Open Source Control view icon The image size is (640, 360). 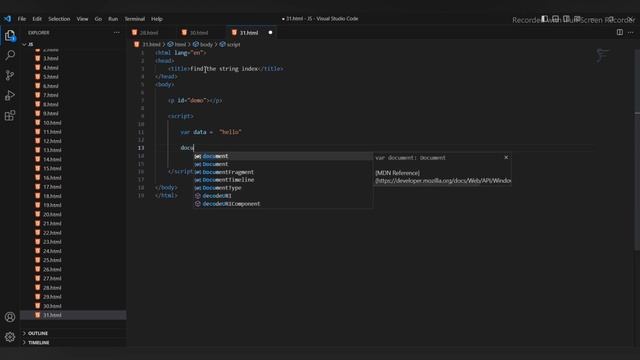pos(10,75)
